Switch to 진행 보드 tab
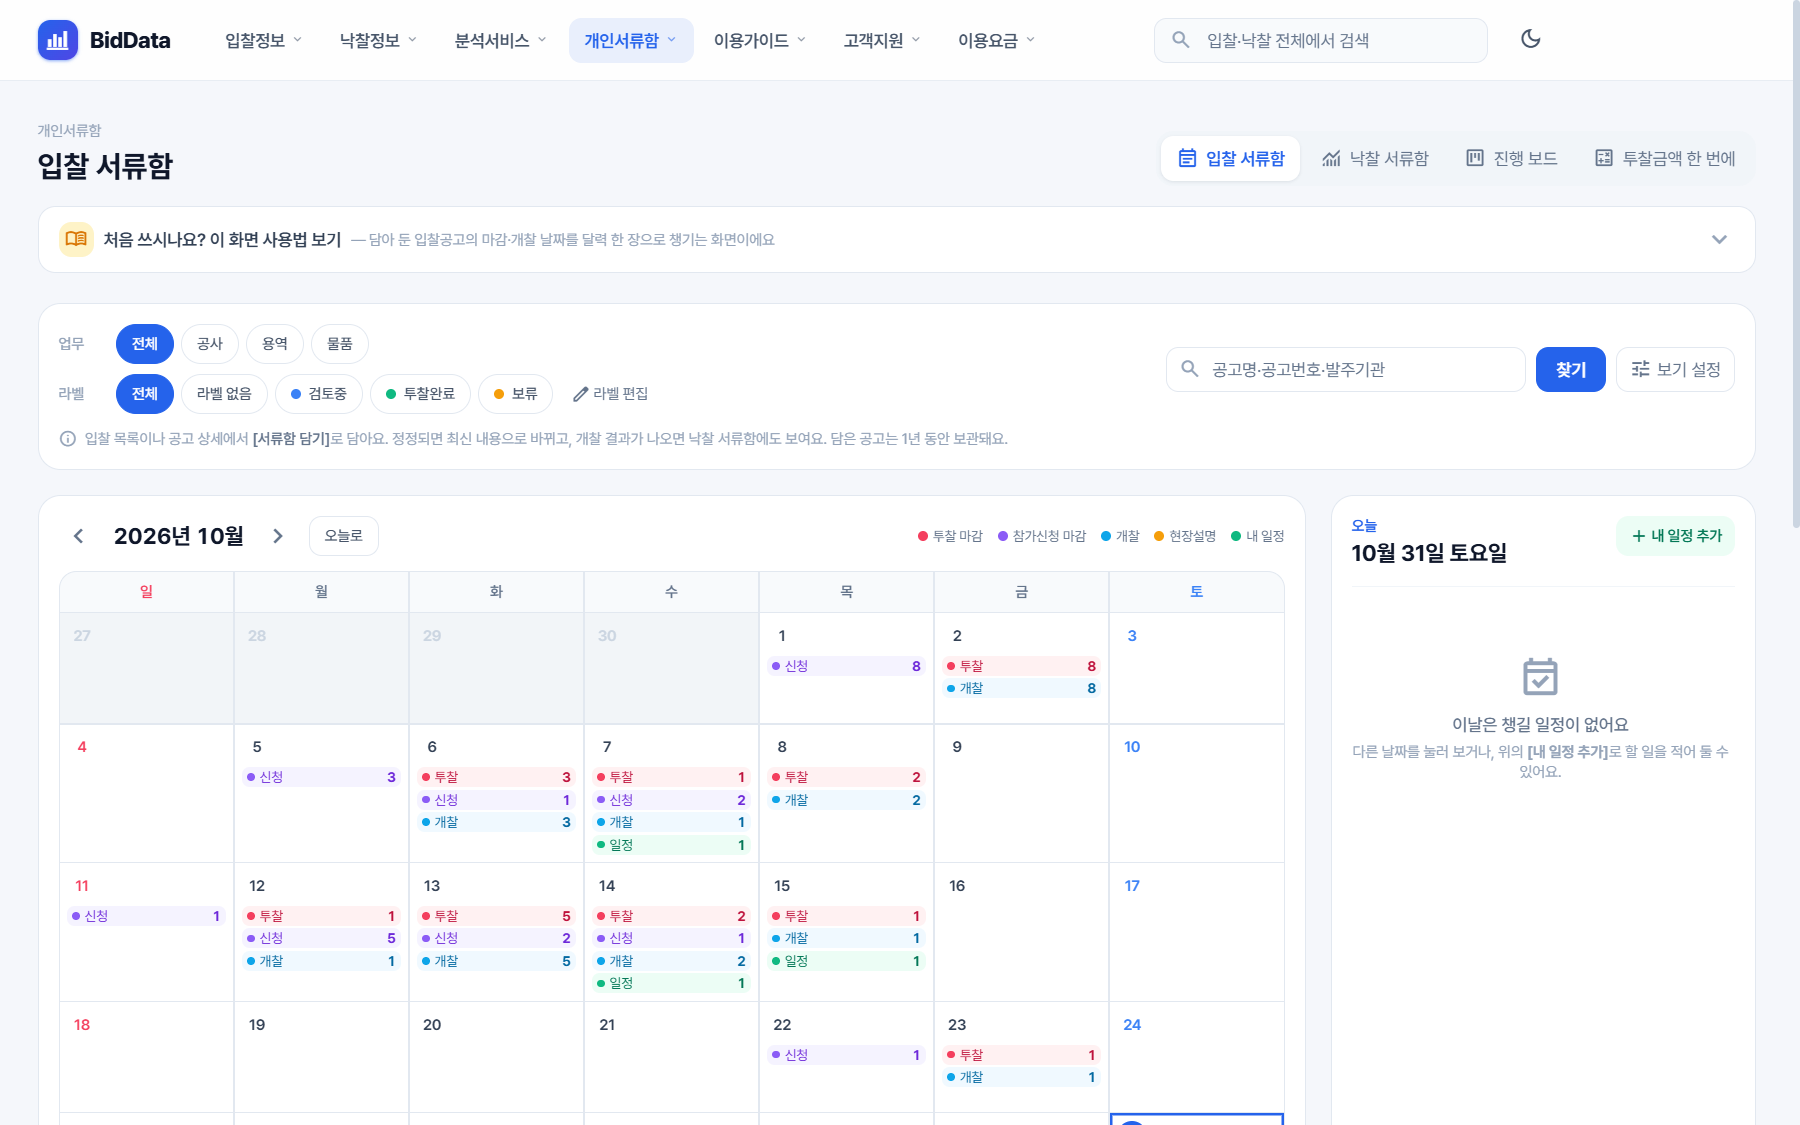The height and width of the screenshot is (1125, 1800). coord(1511,158)
